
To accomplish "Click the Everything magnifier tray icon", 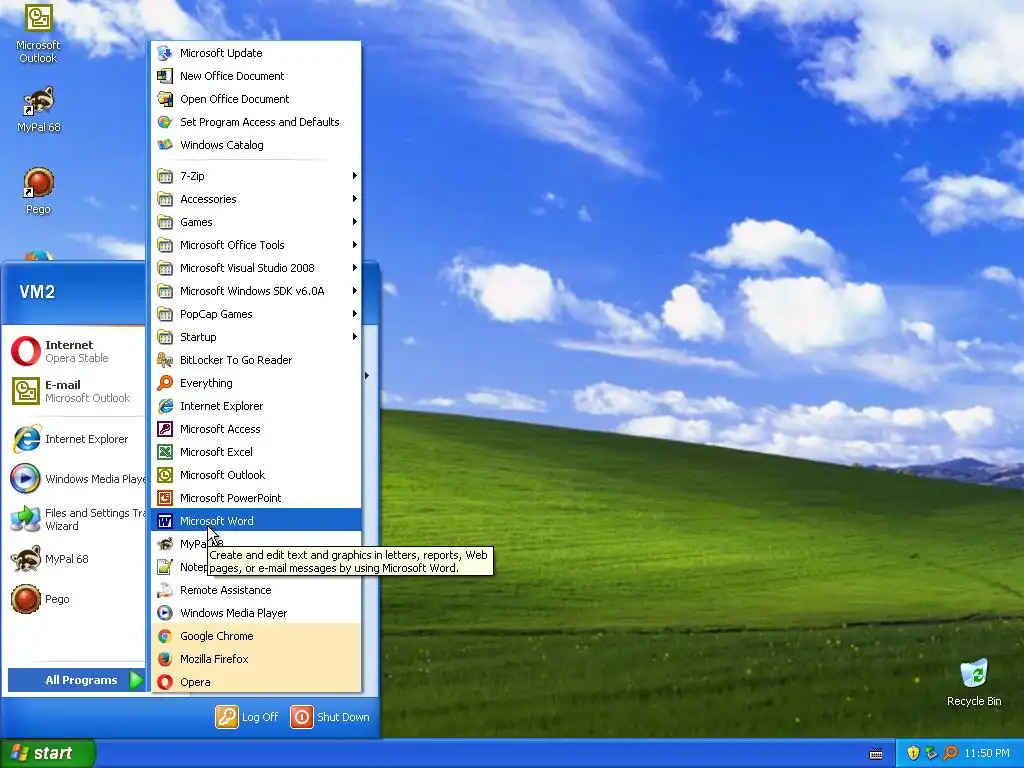I will [950, 753].
